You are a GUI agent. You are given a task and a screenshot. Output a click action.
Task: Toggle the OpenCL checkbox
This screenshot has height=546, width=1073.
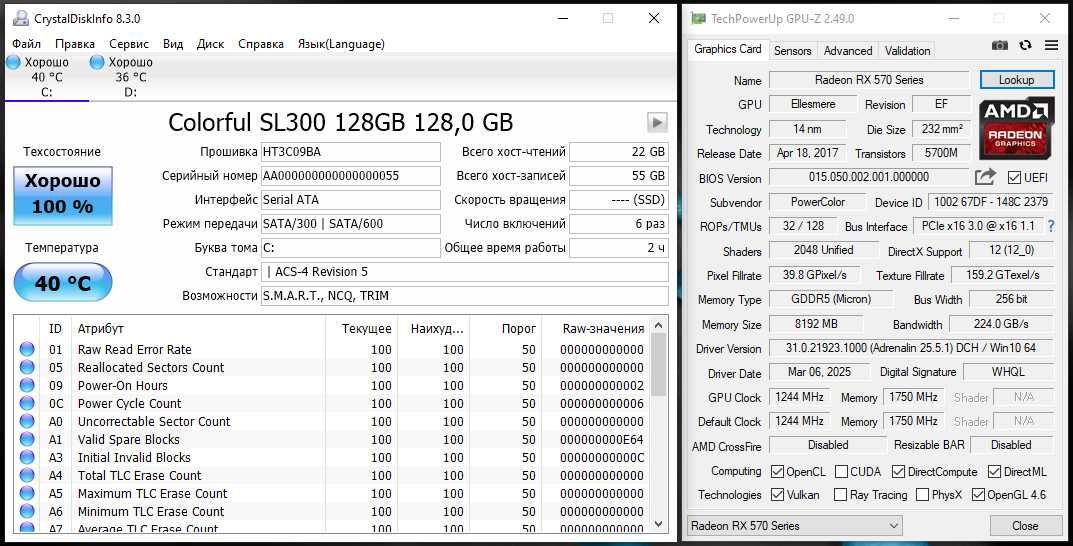point(777,471)
